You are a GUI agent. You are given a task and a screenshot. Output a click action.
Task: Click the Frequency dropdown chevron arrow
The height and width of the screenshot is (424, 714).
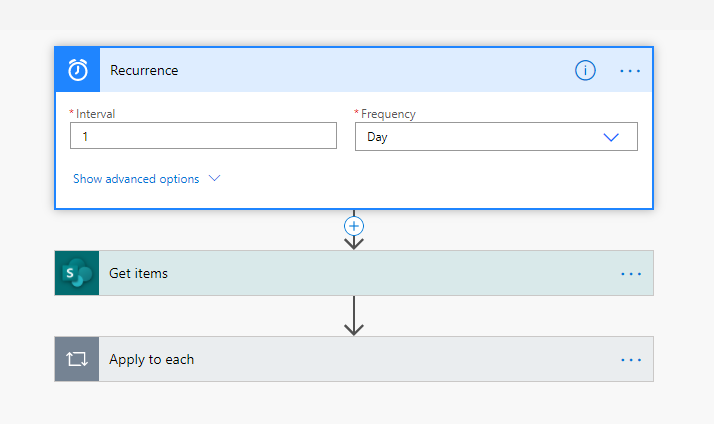click(x=611, y=137)
